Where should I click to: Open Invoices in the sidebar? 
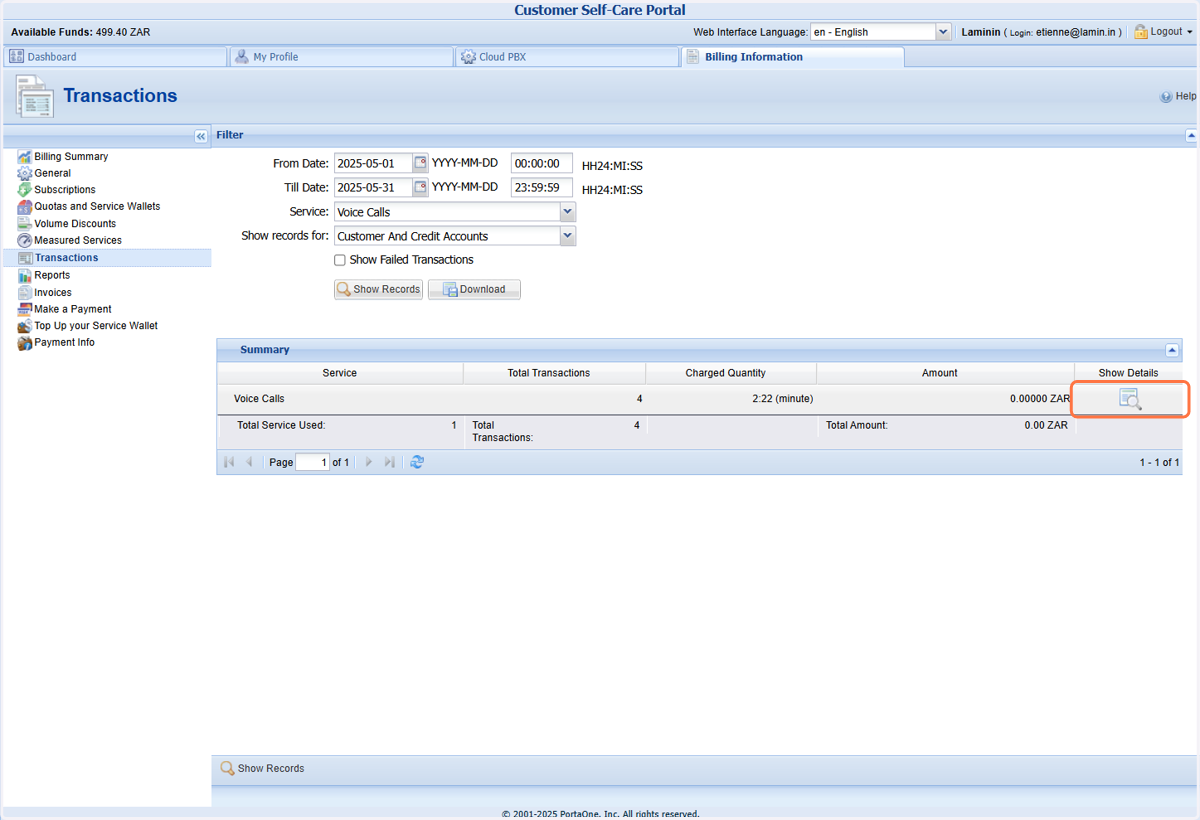pyautogui.click(x=53, y=292)
